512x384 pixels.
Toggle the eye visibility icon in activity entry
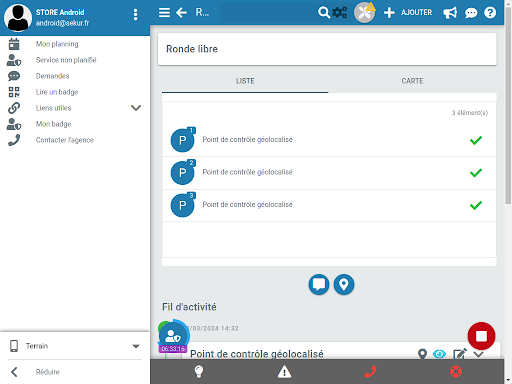[x=439, y=354]
